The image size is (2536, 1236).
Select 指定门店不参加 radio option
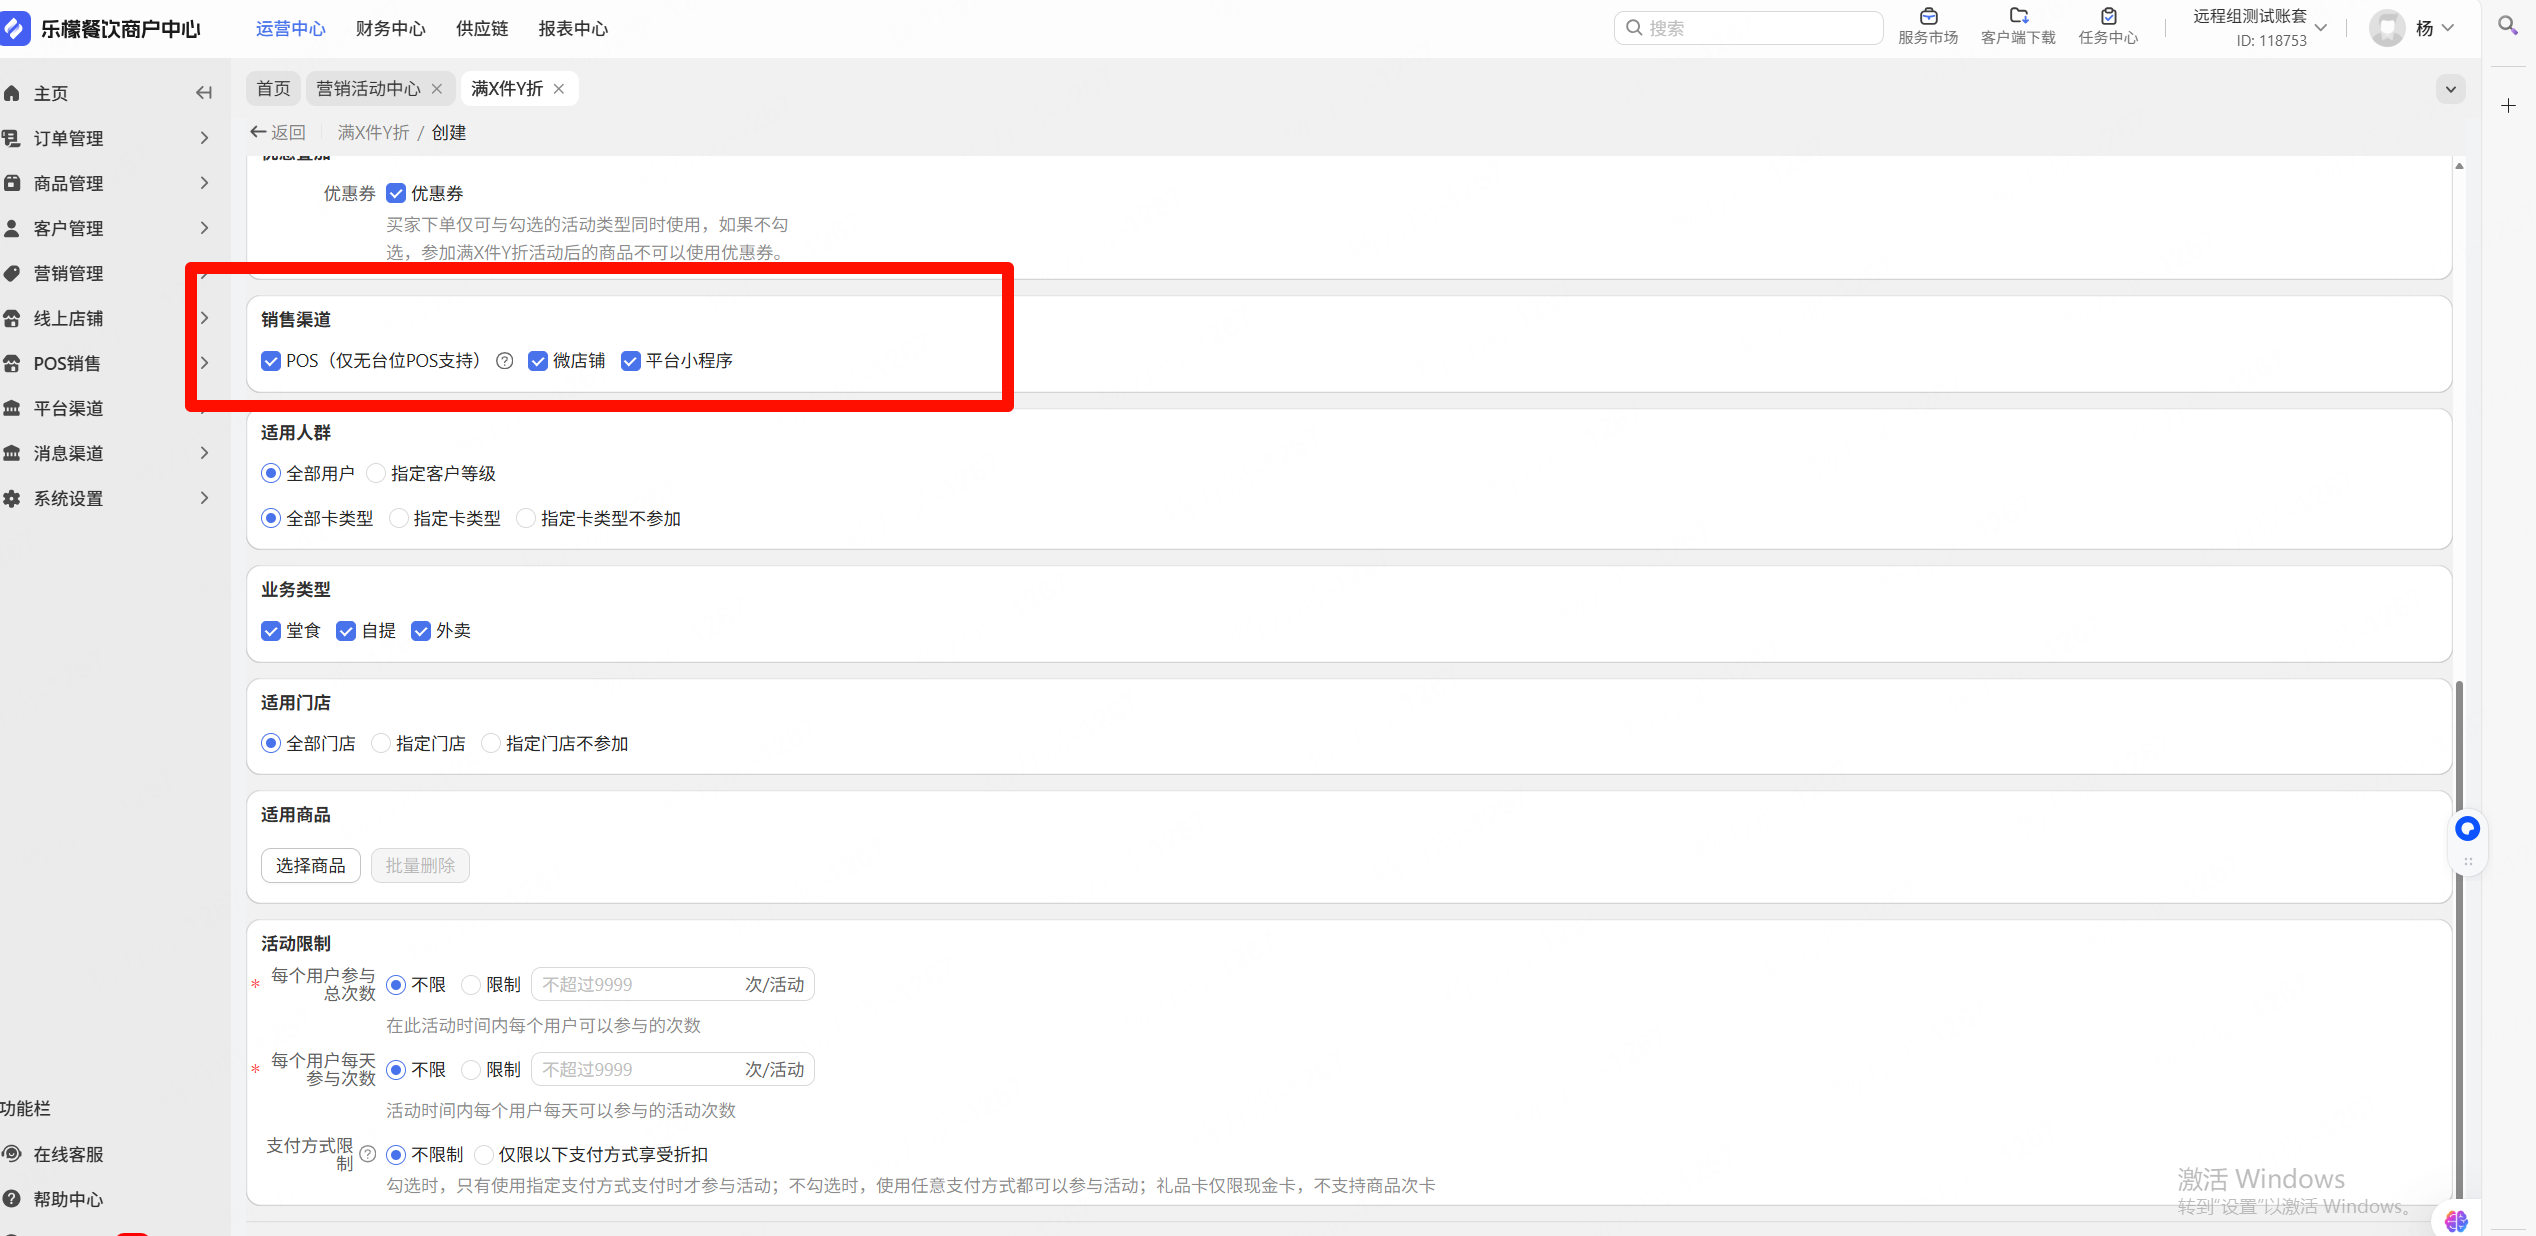tap(491, 743)
